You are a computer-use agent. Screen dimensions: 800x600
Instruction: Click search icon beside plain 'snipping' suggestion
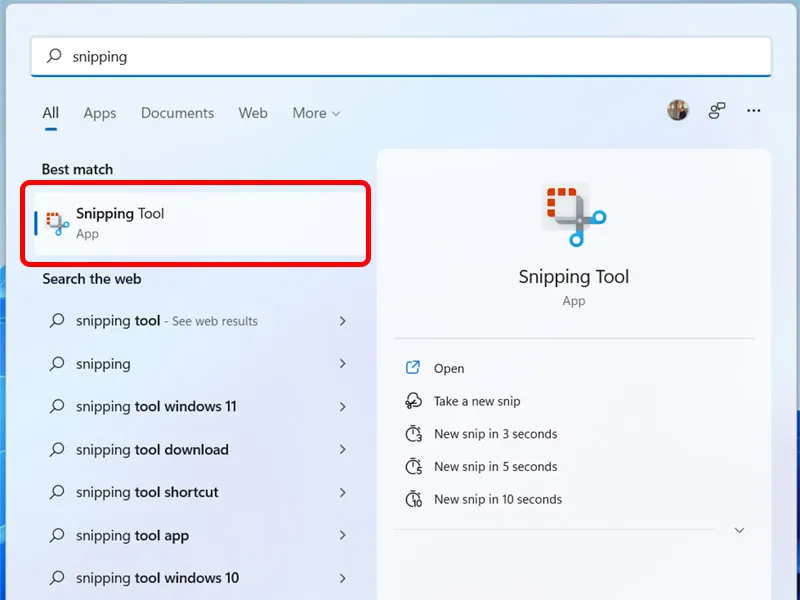57,363
